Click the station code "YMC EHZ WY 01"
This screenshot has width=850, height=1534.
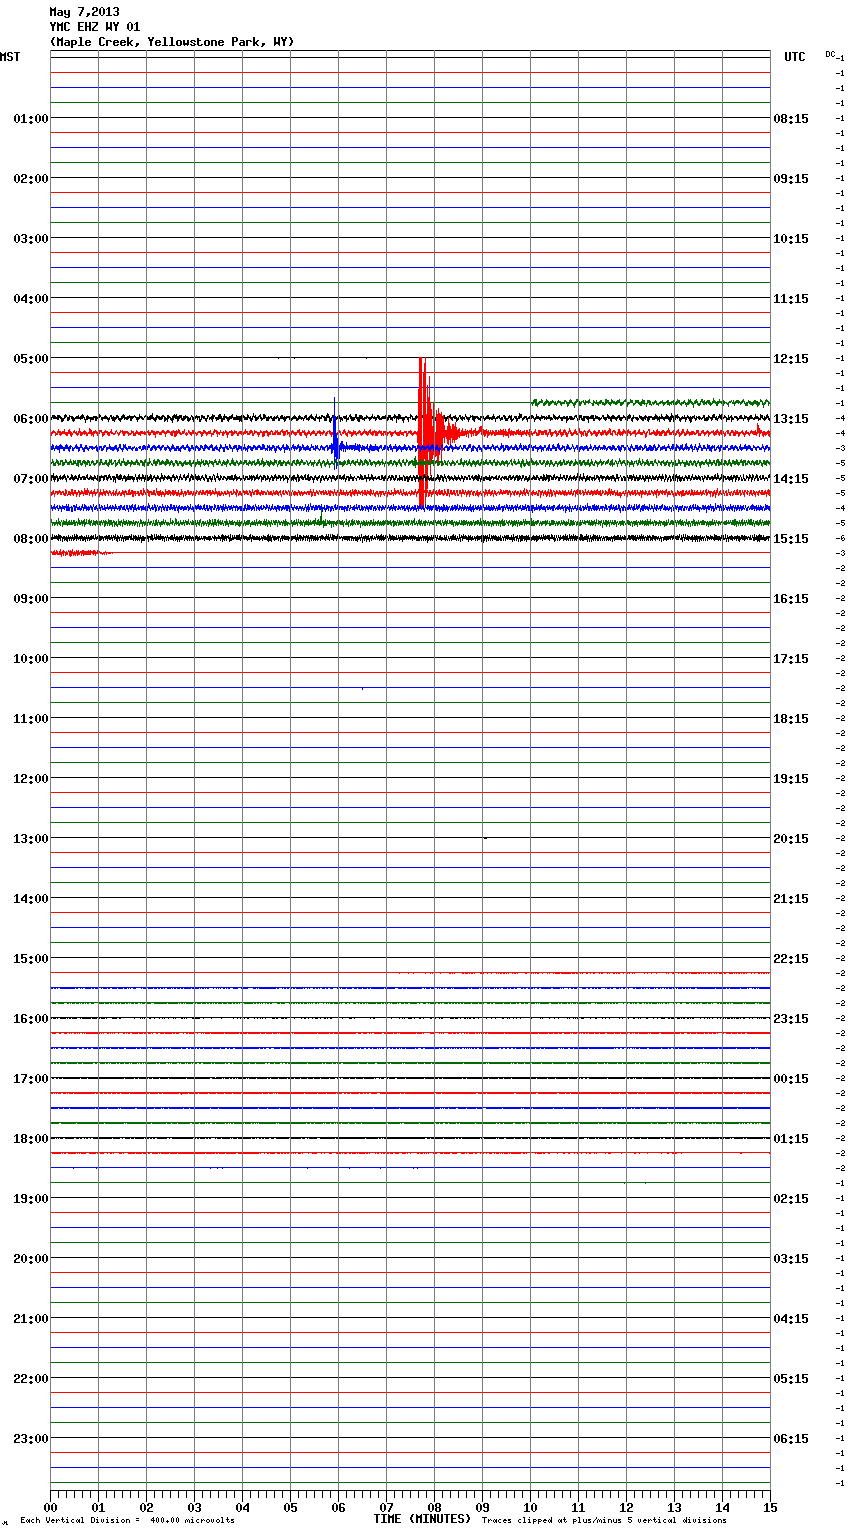pyautogui.click(x=95, y=27)
